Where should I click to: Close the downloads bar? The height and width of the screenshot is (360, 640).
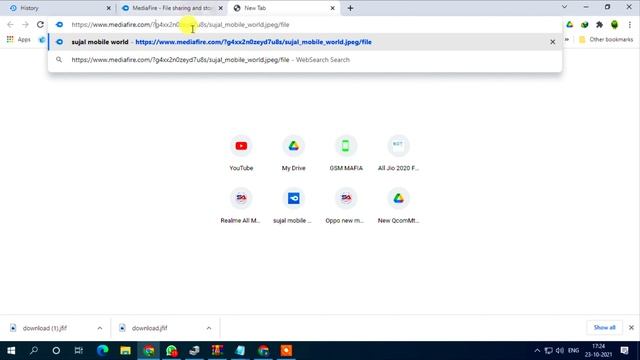coord(631,328)
